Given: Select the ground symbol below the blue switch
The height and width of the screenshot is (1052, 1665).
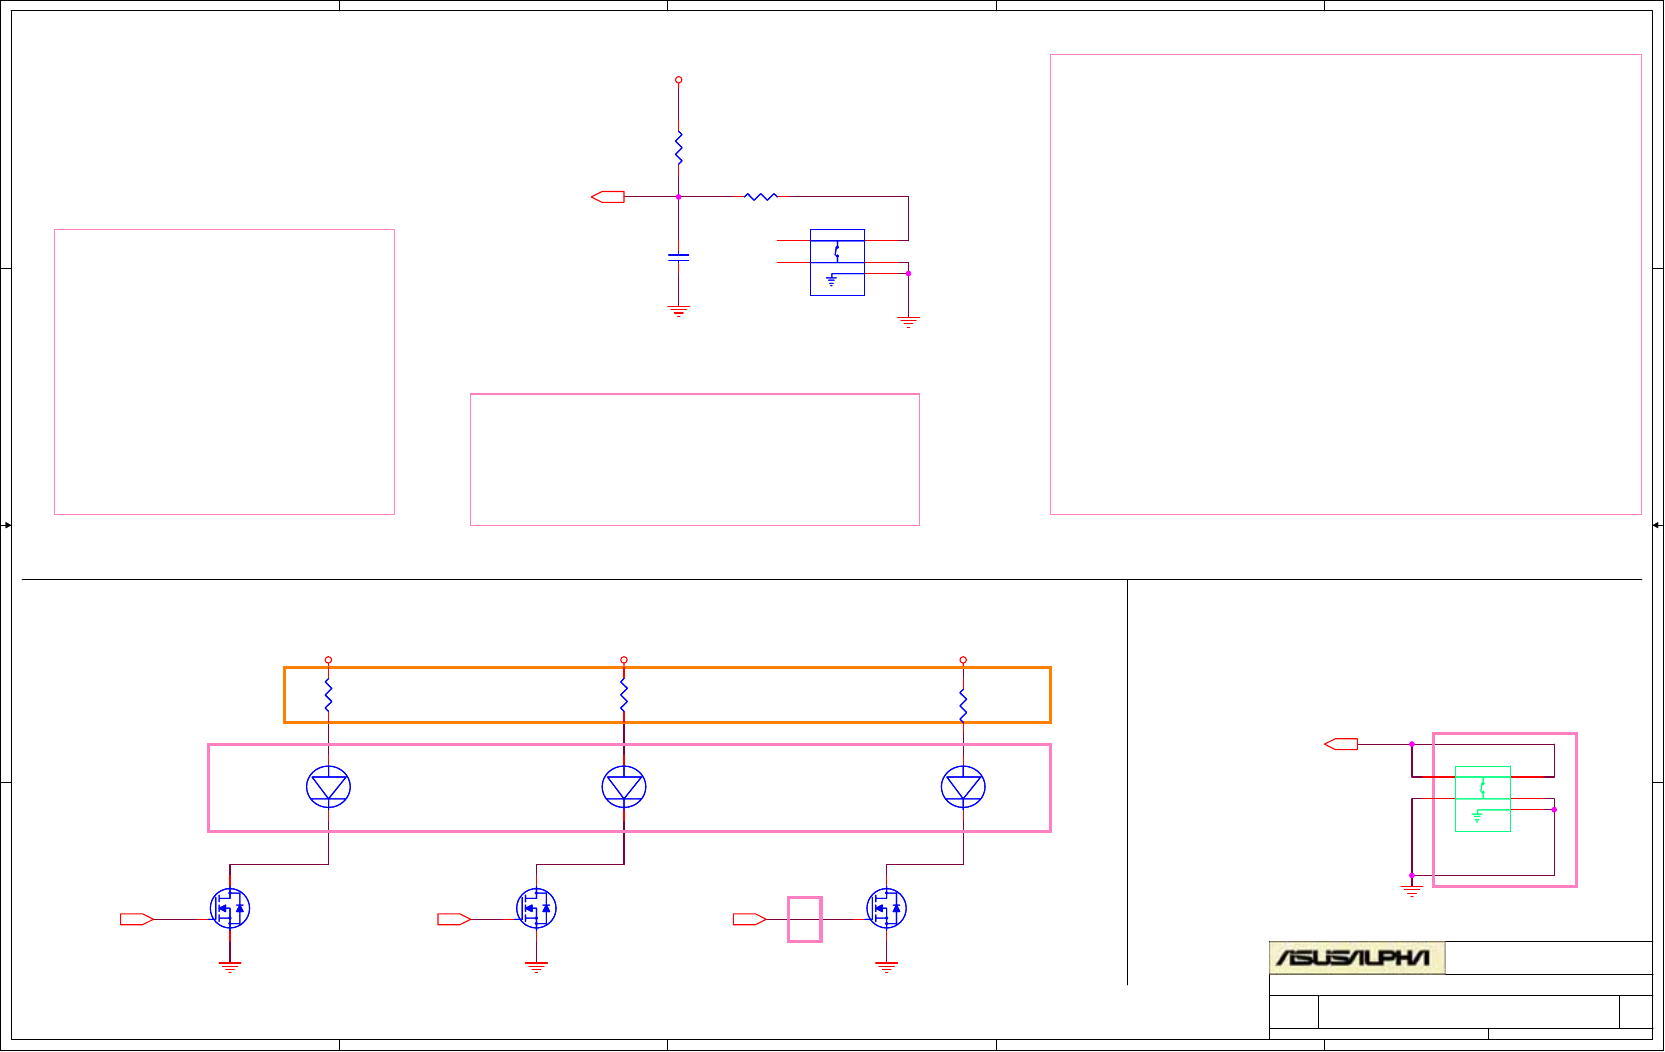Looking at the screenshot, I should pos(908,322).
